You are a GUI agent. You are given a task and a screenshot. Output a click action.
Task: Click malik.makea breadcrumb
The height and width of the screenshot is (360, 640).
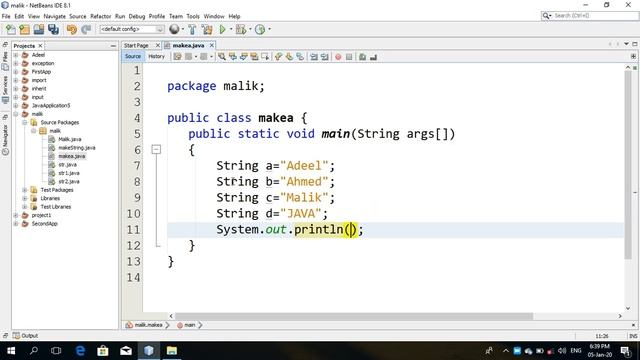(x=148, y=325)
